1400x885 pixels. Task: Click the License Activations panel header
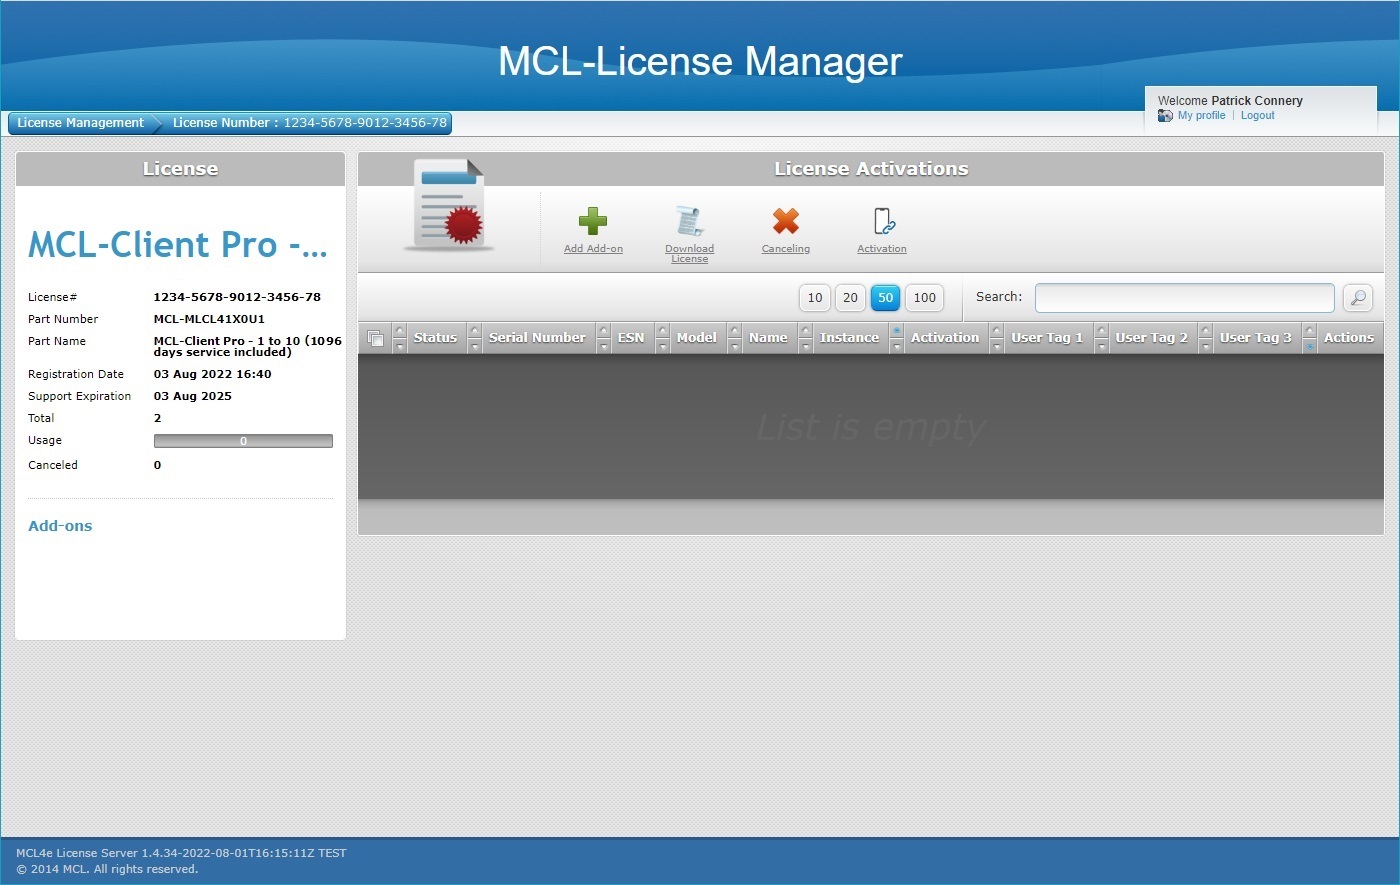click(x=871, y=169)
